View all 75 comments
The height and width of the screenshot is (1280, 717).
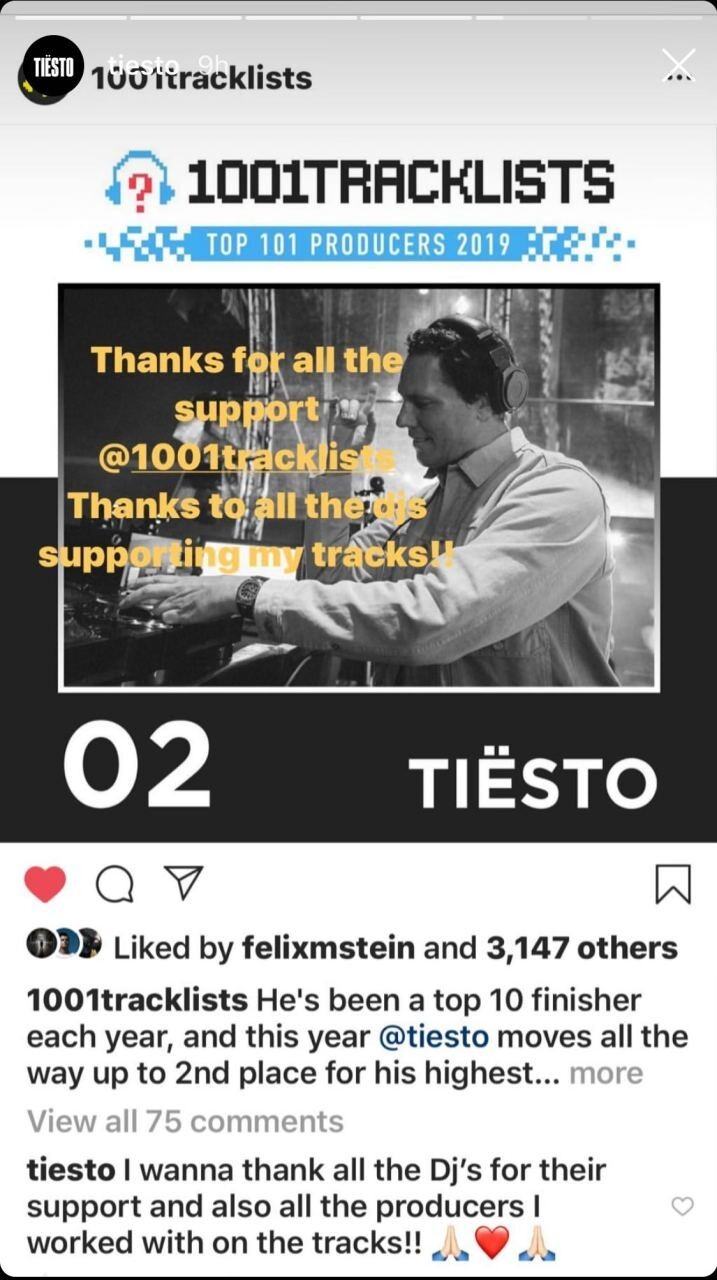point(185,1122)
